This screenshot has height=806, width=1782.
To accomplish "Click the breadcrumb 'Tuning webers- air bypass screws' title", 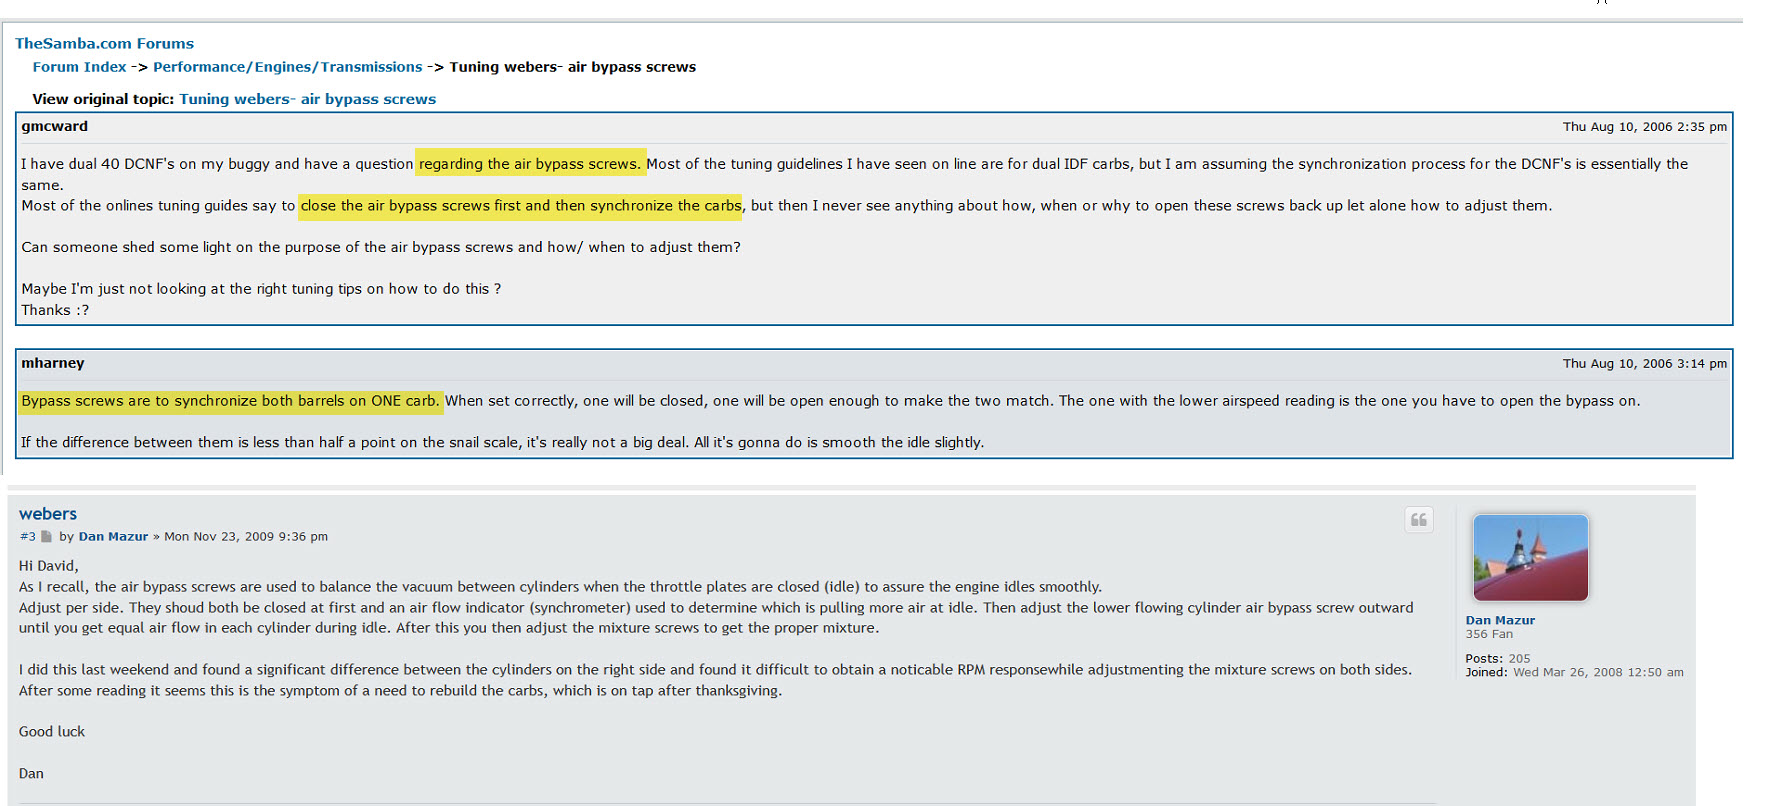I will (572, 67).
